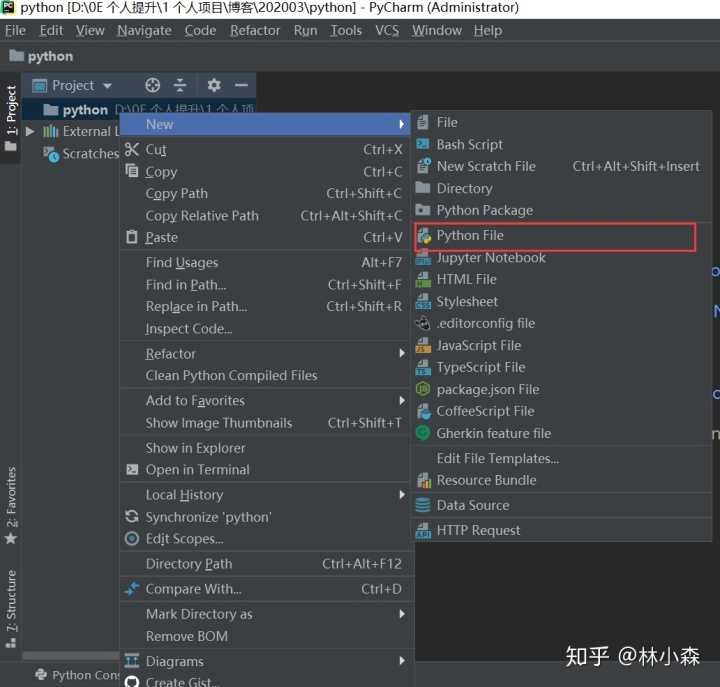Click the Synchronize 'python' refresh icon
Image resolution: width=720 pixels, height=687 pixels.
point(132,517)
